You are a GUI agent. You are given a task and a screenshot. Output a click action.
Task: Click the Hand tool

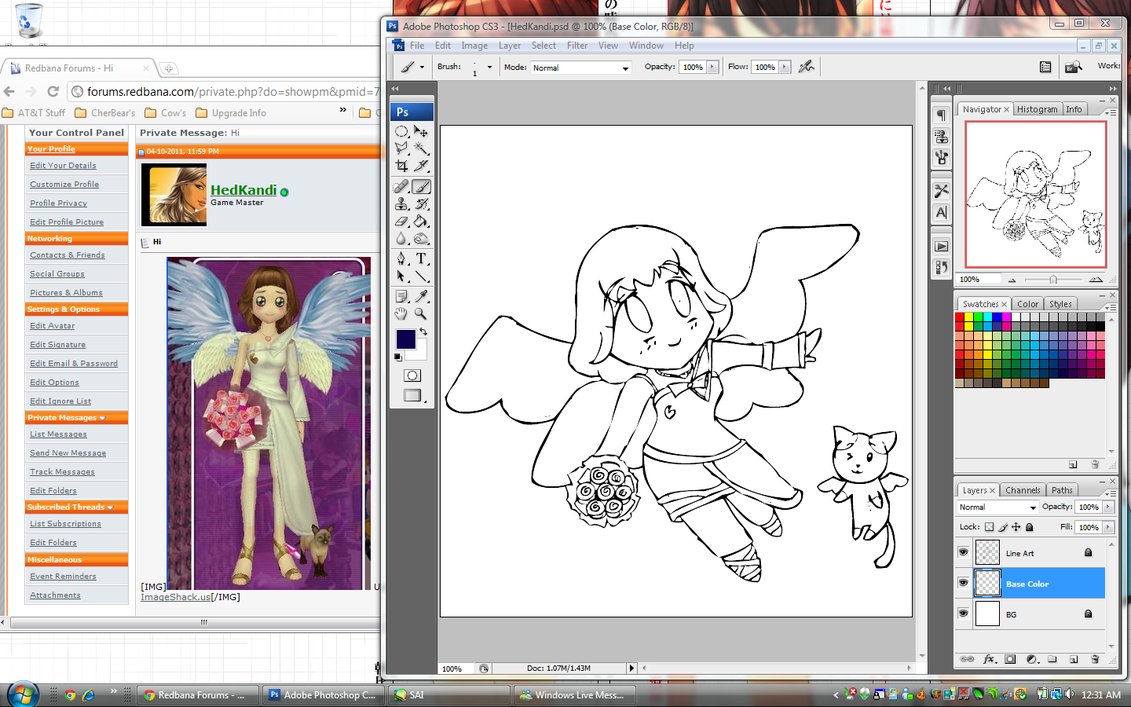401,313
